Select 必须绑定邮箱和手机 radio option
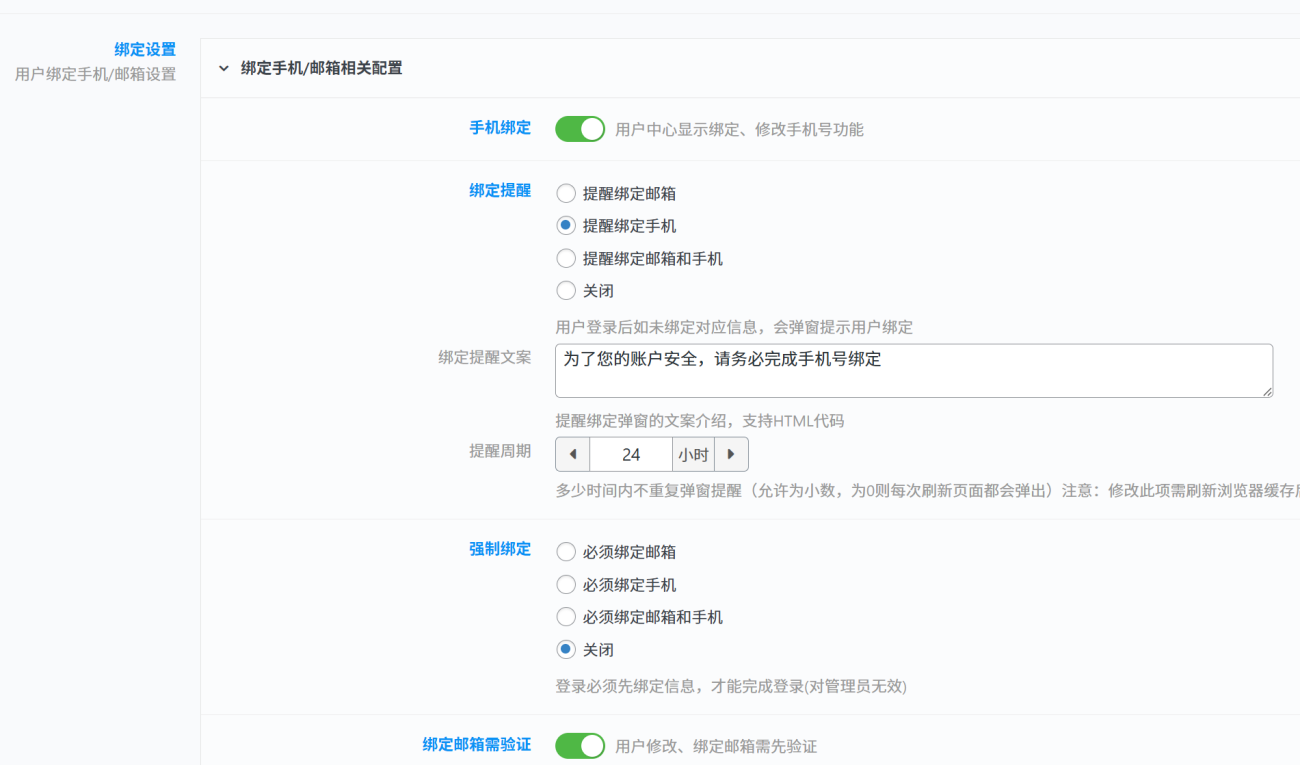The image size is (1300, 765). (566, 617)
